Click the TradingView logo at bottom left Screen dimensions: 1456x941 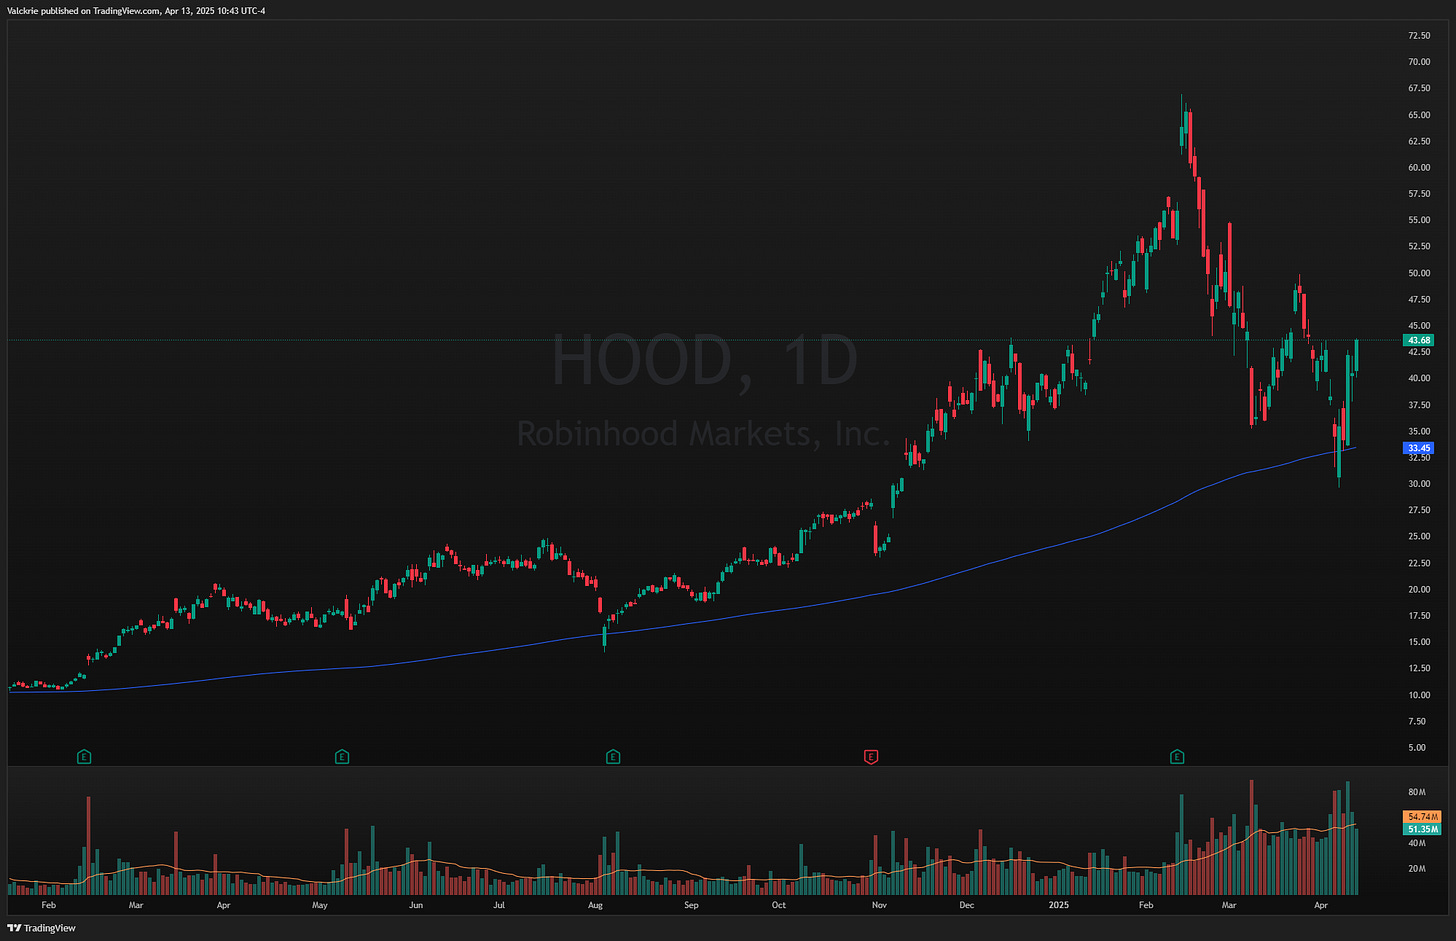pos(42,928)
